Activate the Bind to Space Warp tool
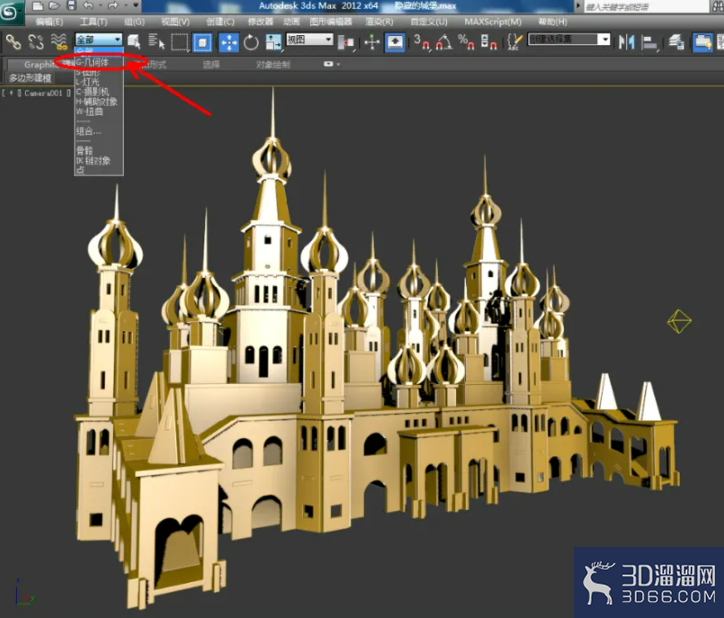 coord(59,42)
